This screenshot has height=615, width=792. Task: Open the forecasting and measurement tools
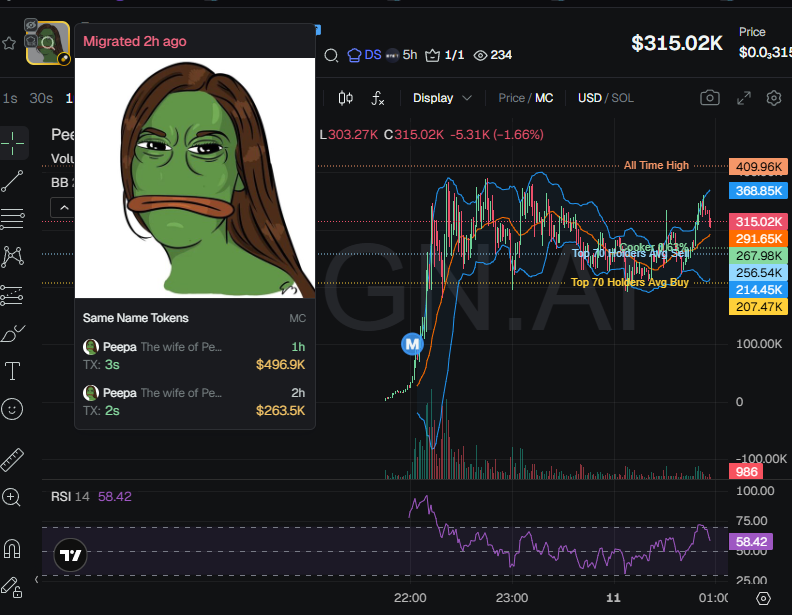(x=13, y=295)
